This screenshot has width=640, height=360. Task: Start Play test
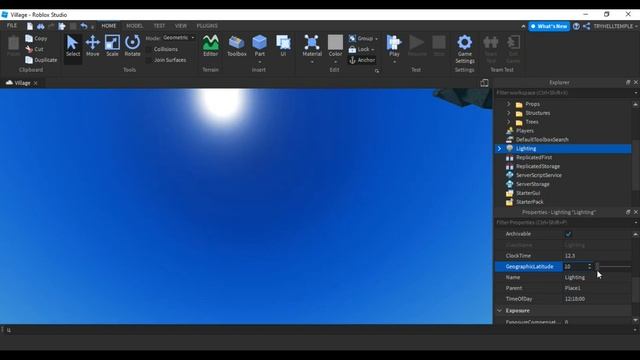tap(394, 45)
